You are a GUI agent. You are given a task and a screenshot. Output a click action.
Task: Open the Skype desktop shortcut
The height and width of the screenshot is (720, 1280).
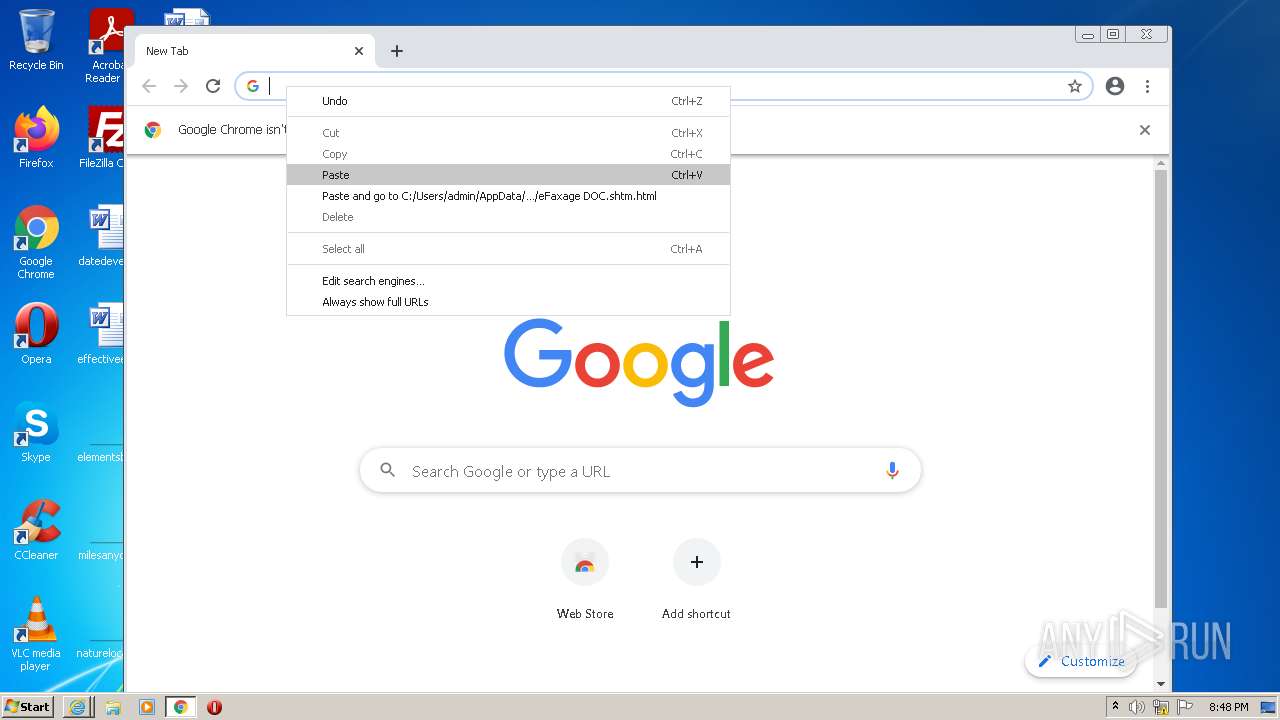pyautogui.click(x=36, y=431)
